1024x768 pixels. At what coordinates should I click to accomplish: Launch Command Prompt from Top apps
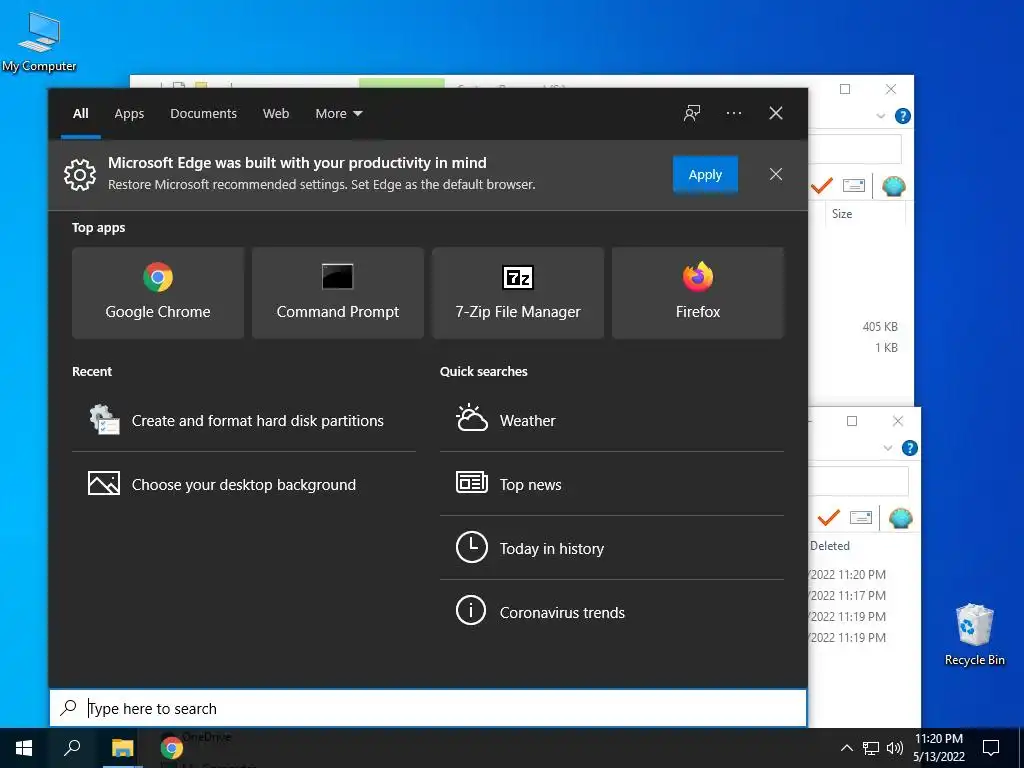[x=338, y=293]
